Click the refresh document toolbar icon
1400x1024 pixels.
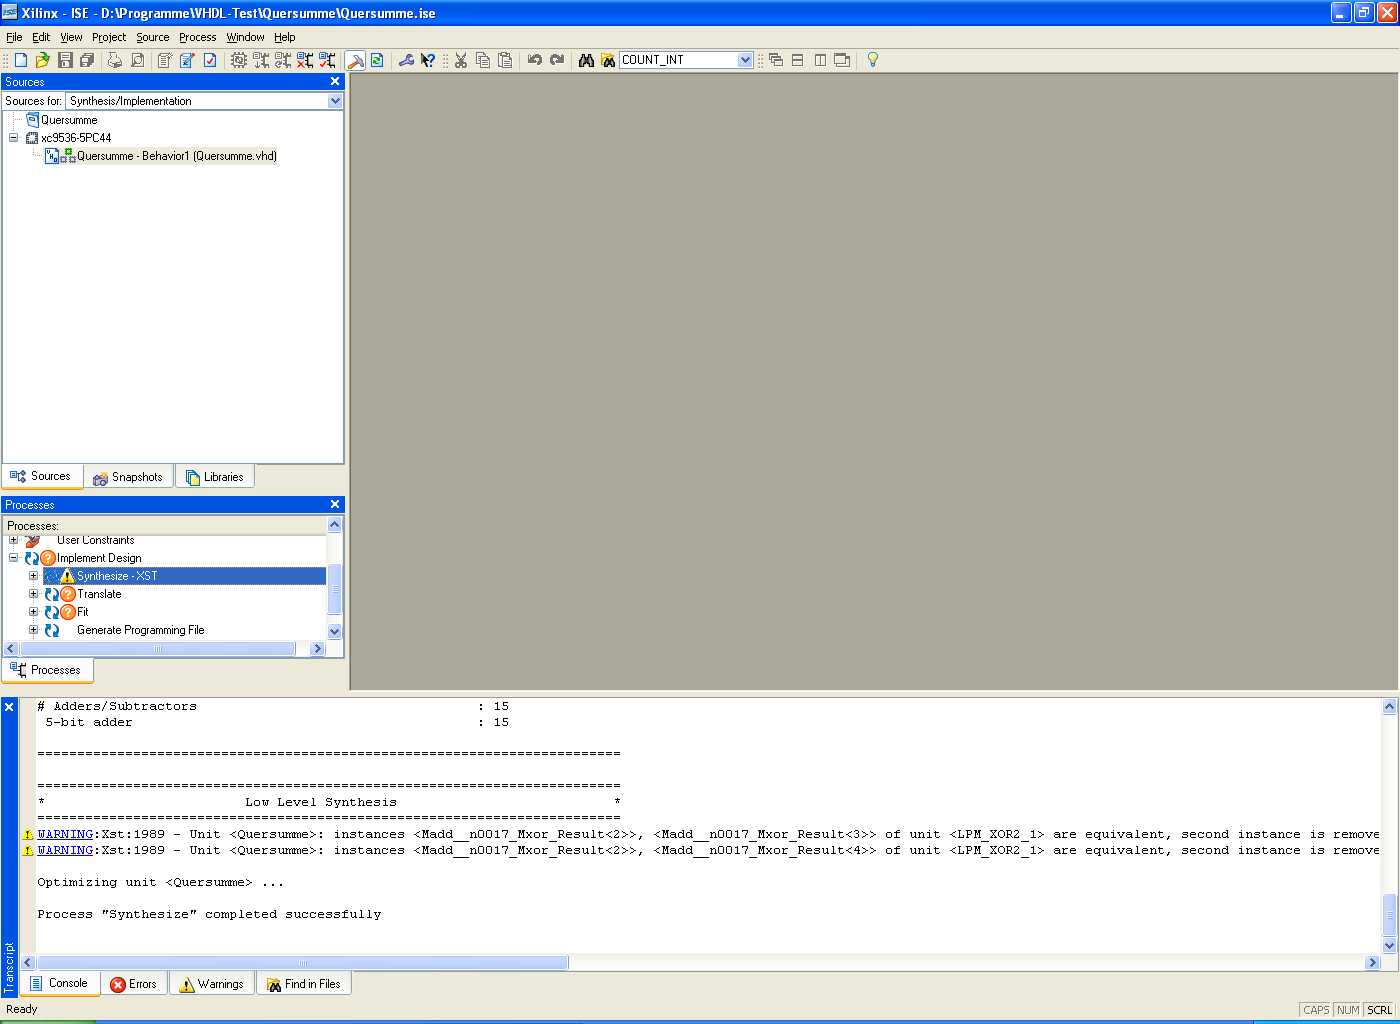377,60
